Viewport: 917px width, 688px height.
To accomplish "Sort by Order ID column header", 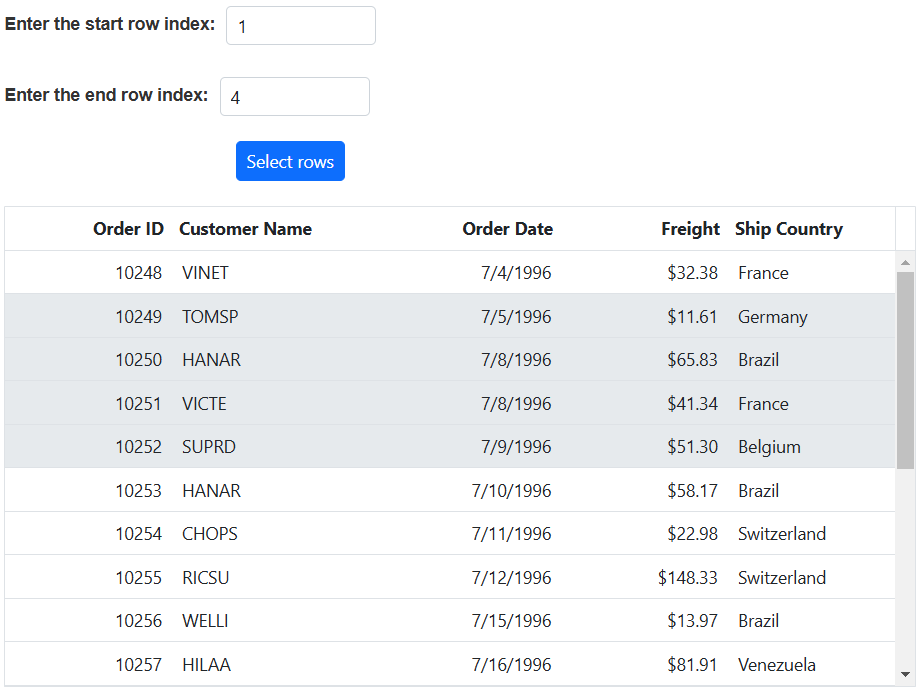I will coord(128,229).
